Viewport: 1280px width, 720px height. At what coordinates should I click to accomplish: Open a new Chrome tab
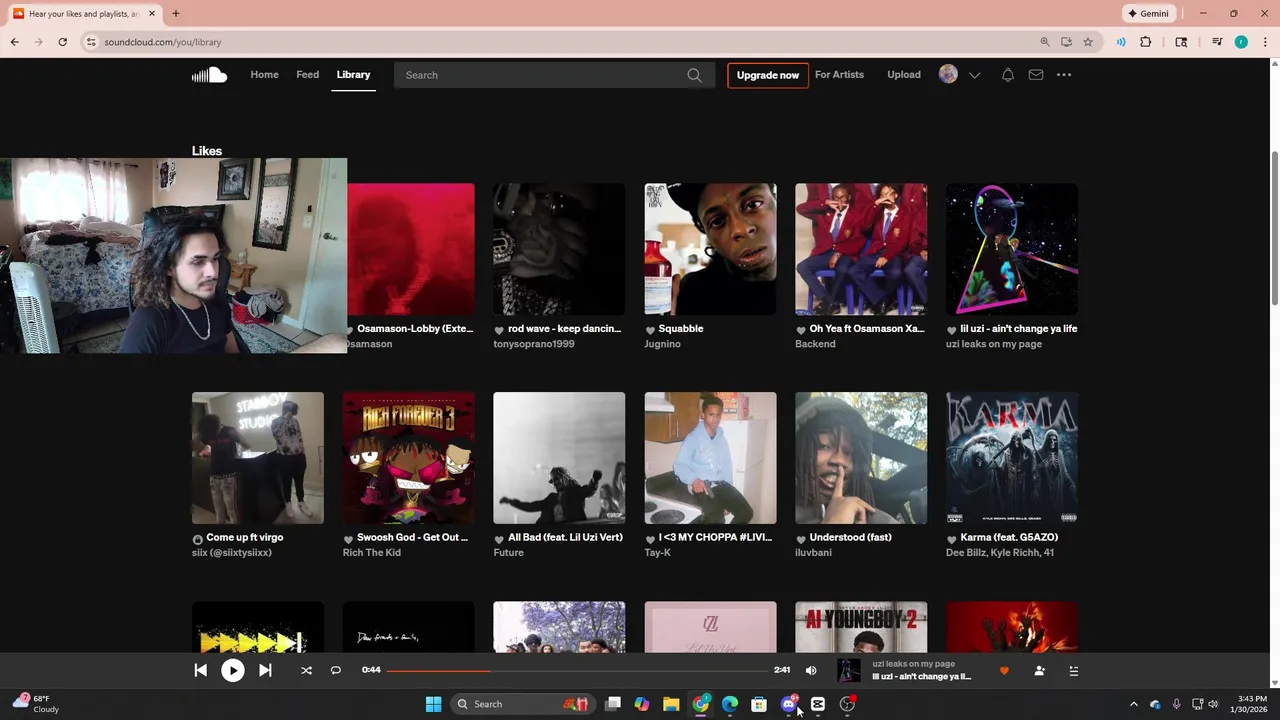pyautogui.click(x=175, y=14)
